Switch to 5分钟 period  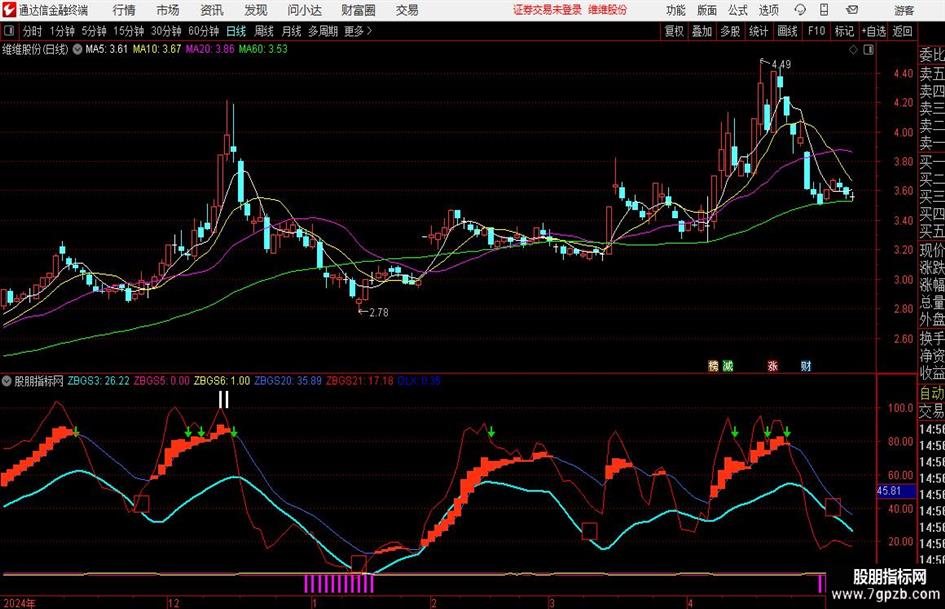pos(94,31)
